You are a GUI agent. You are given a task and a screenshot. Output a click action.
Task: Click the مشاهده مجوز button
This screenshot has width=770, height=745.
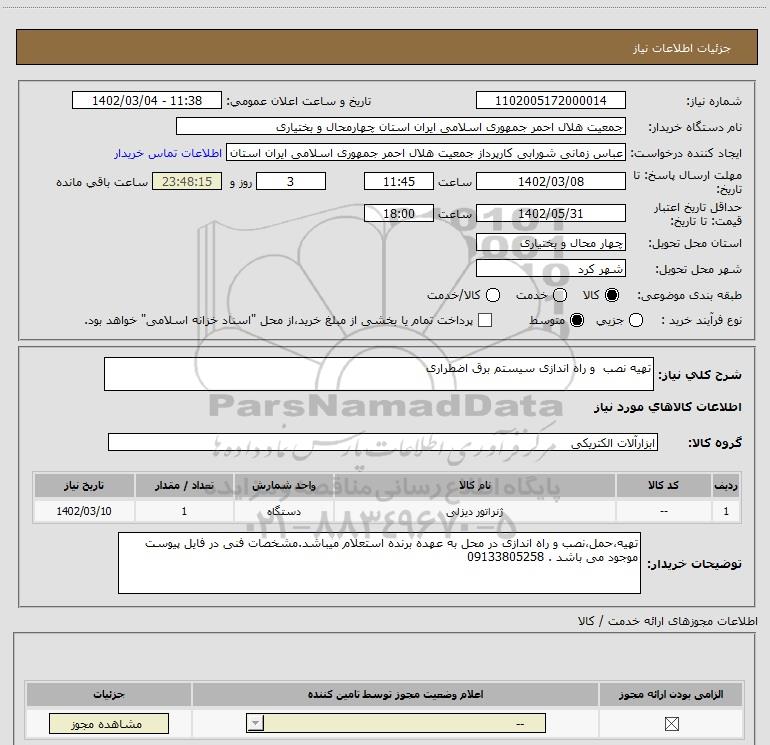(109, 723)
